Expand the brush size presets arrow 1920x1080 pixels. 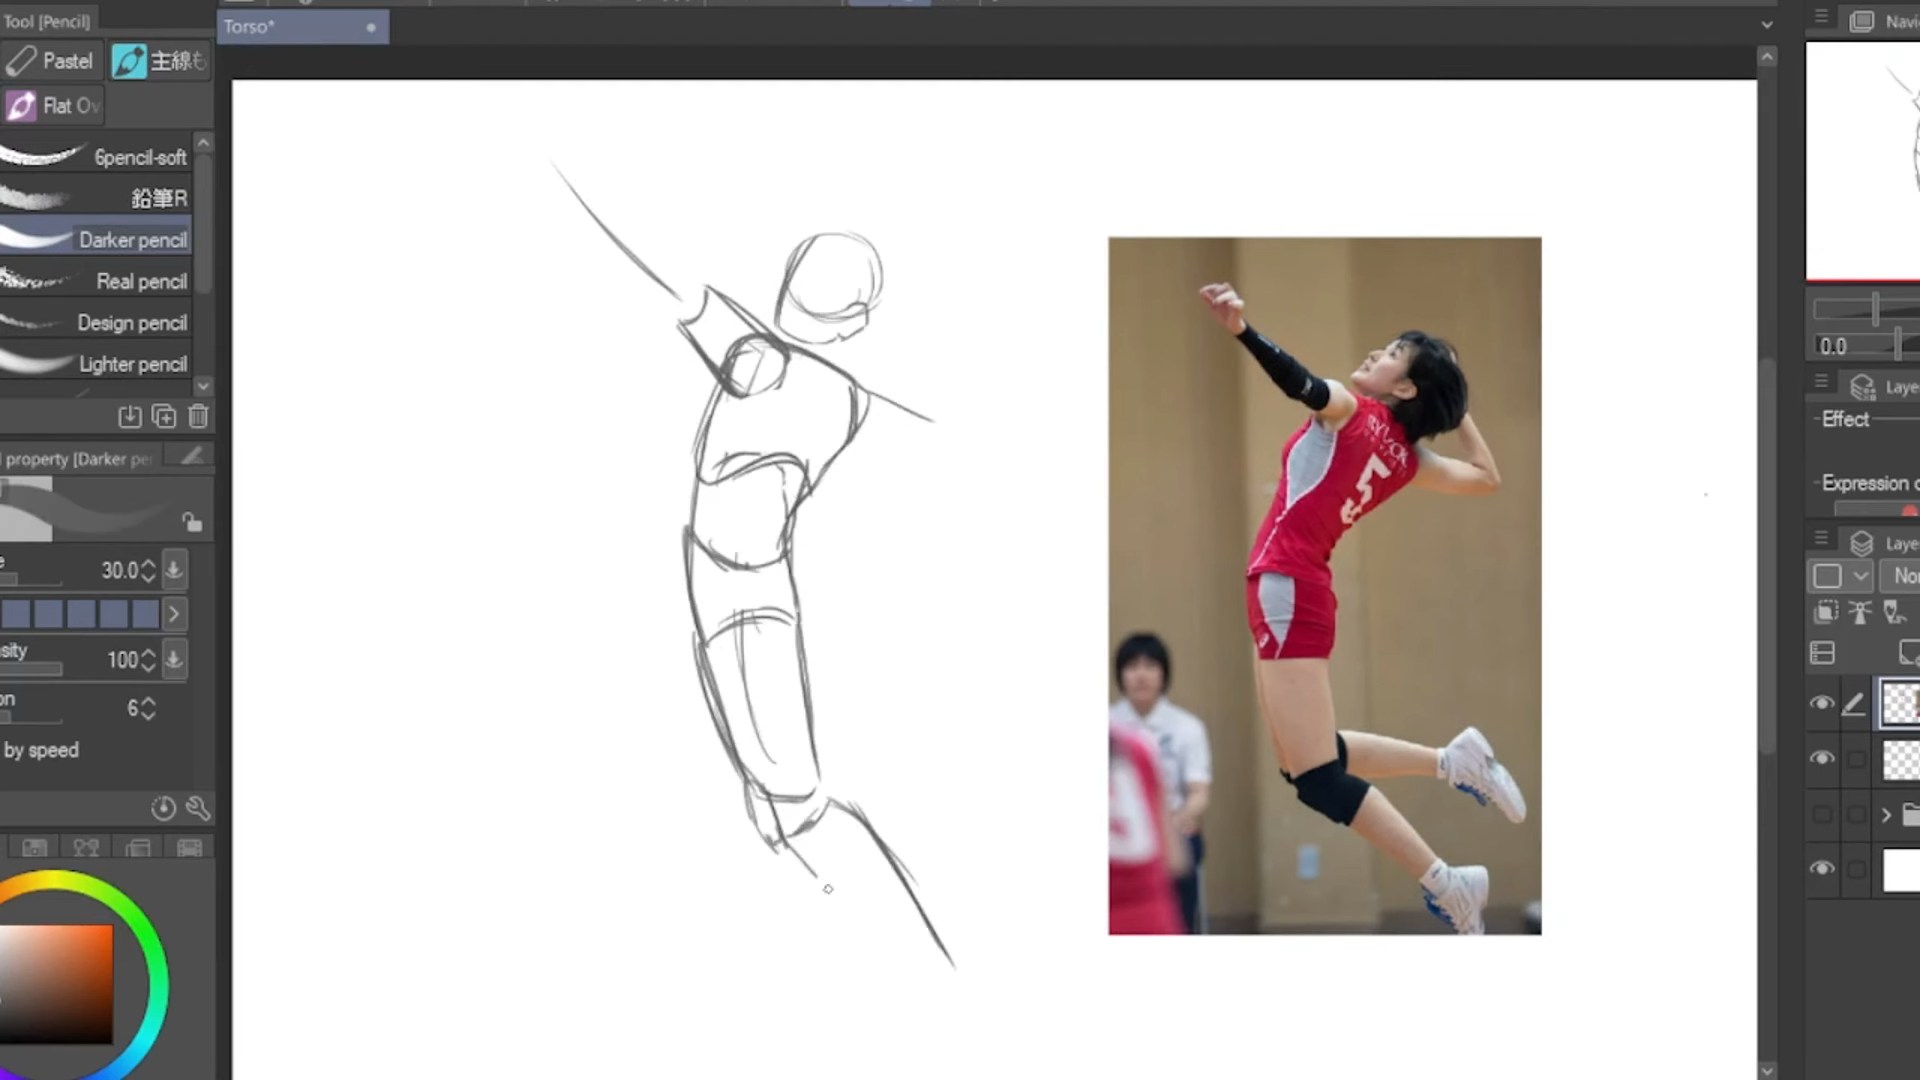(174, 613)
